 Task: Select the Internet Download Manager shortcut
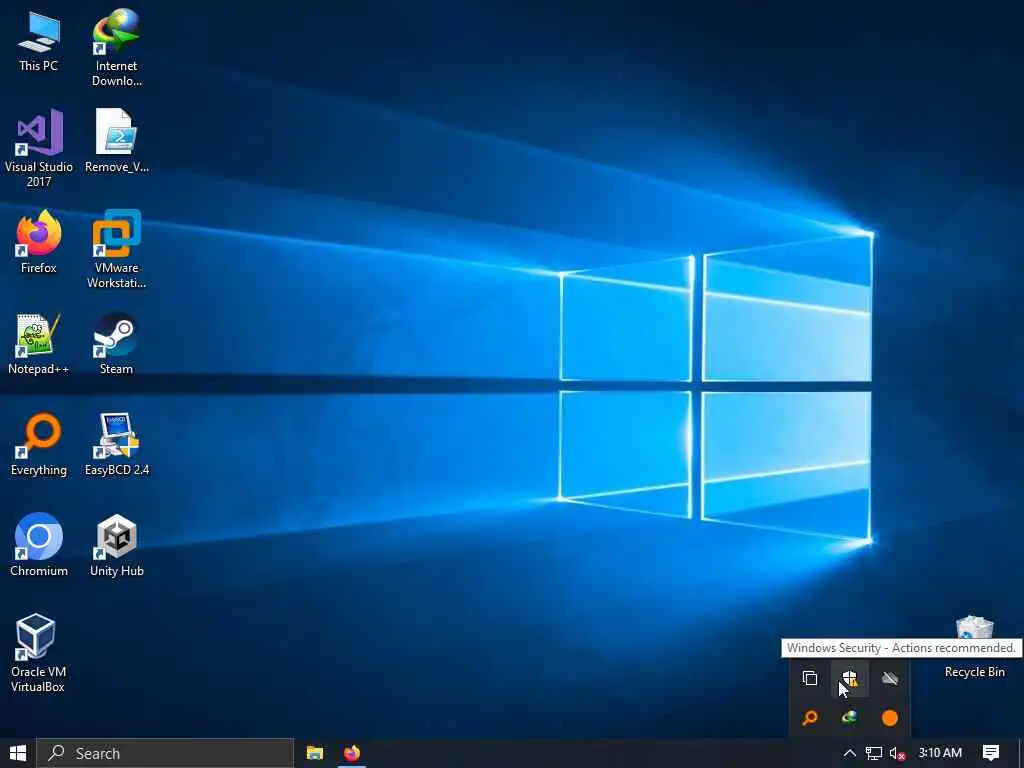coord(116,48)
